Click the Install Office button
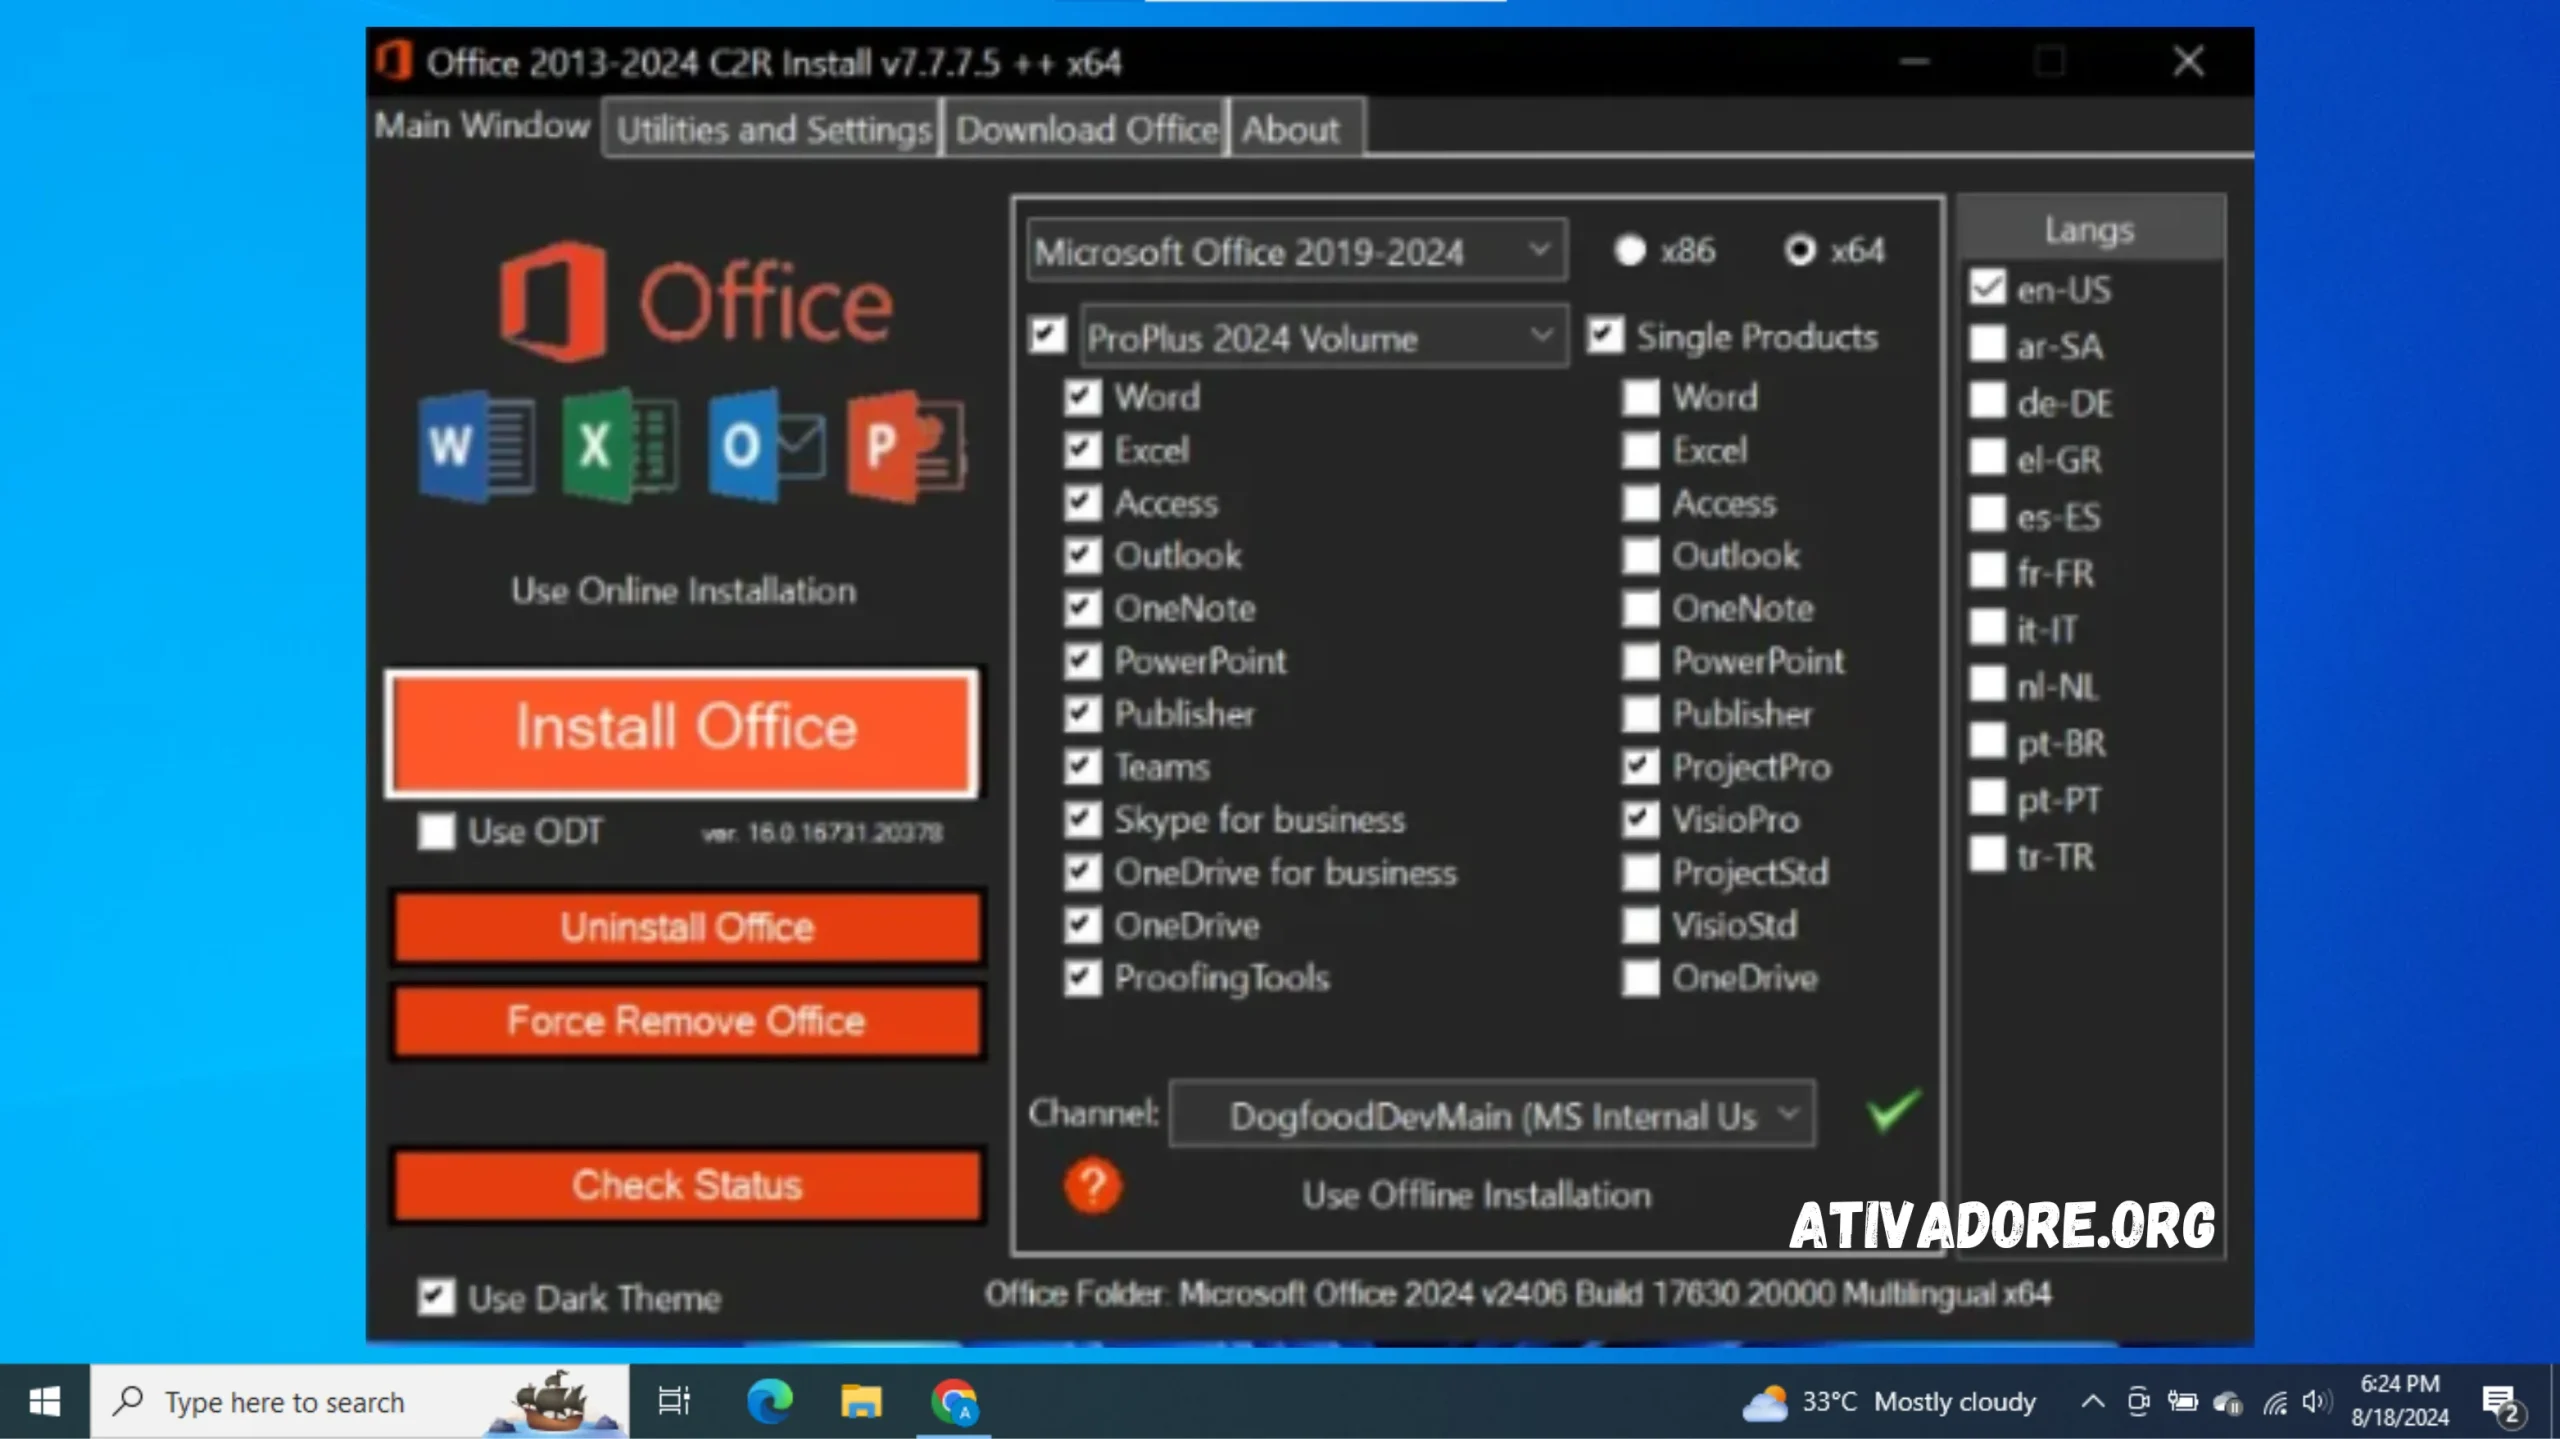This screenshot has width=2560, height=1439. 684,731
